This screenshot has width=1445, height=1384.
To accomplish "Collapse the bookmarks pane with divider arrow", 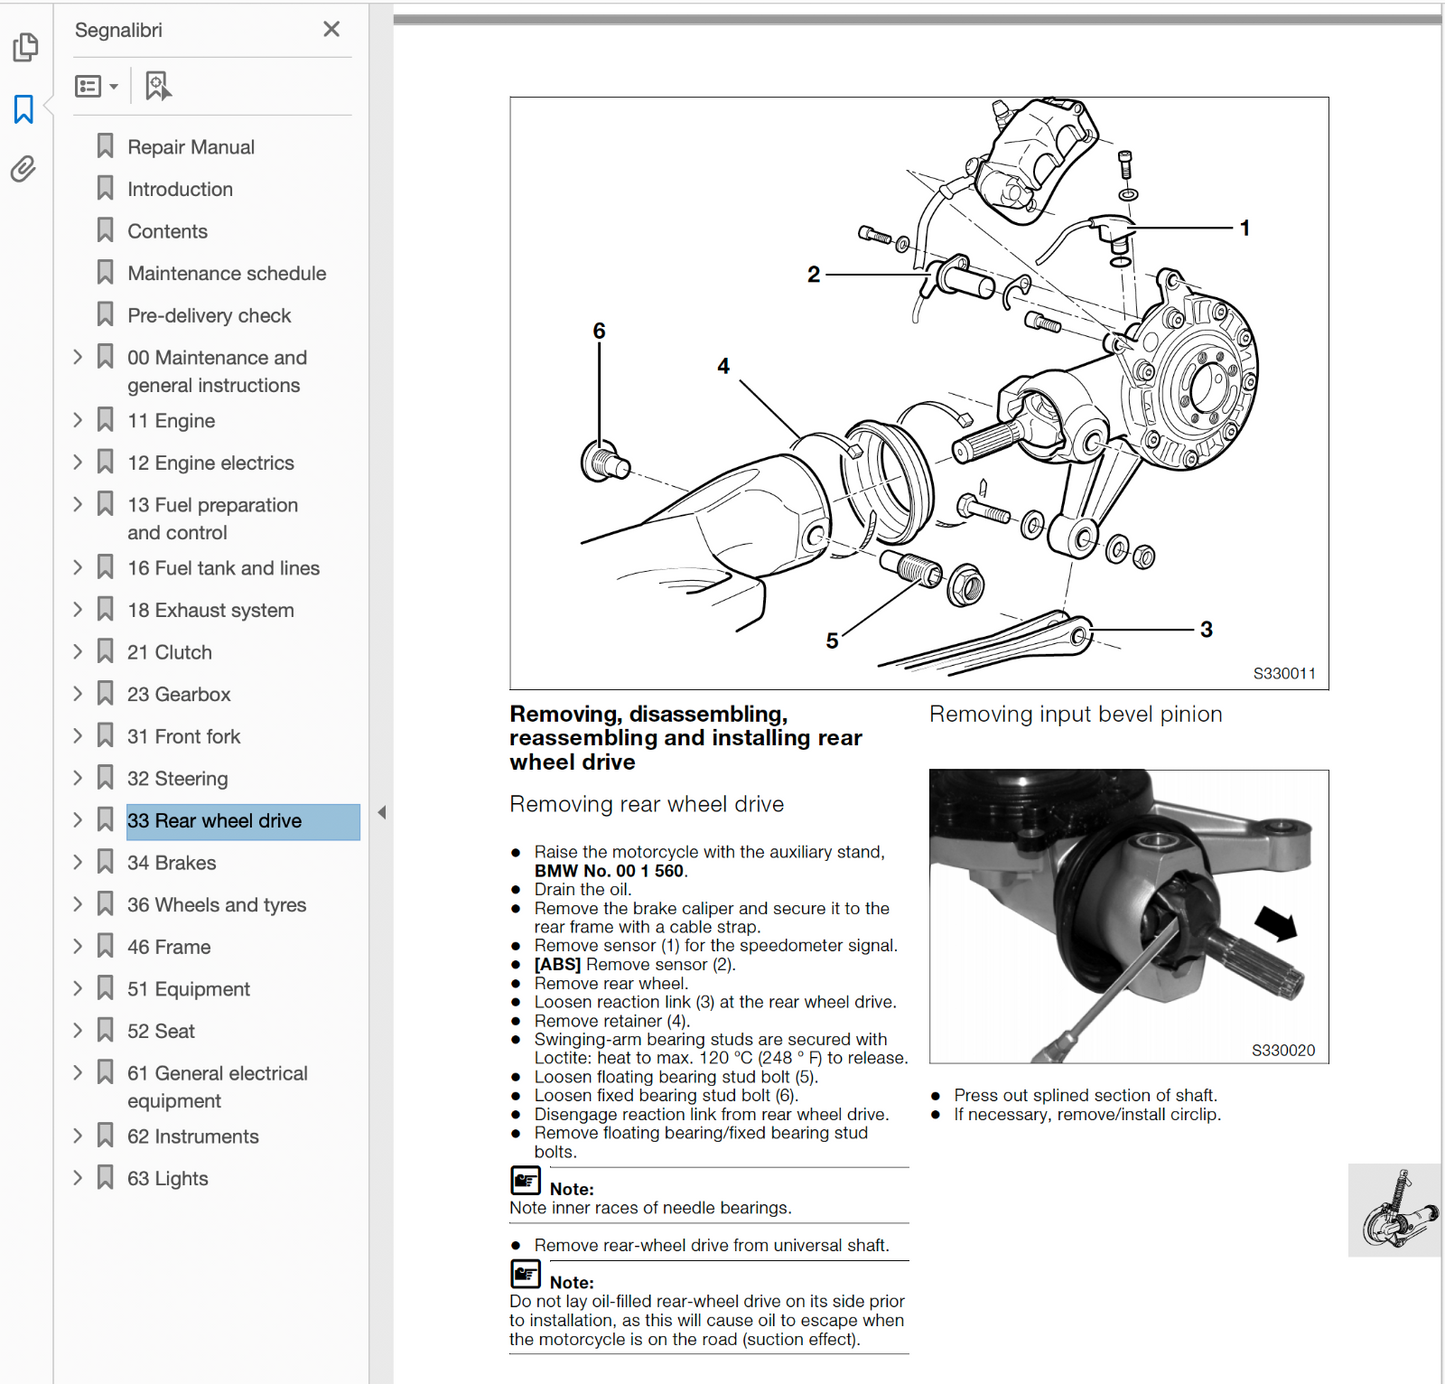I will (x=381, y=813).
